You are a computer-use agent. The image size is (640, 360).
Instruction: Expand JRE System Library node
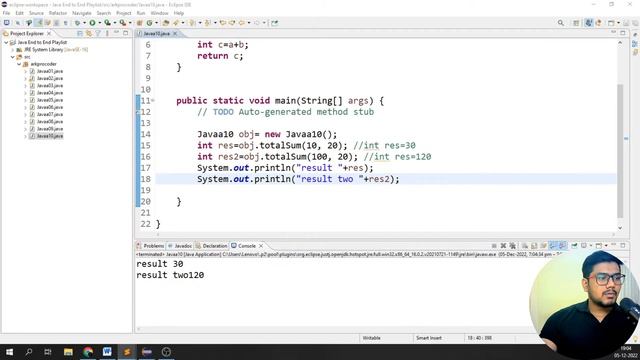coord(13,50)
